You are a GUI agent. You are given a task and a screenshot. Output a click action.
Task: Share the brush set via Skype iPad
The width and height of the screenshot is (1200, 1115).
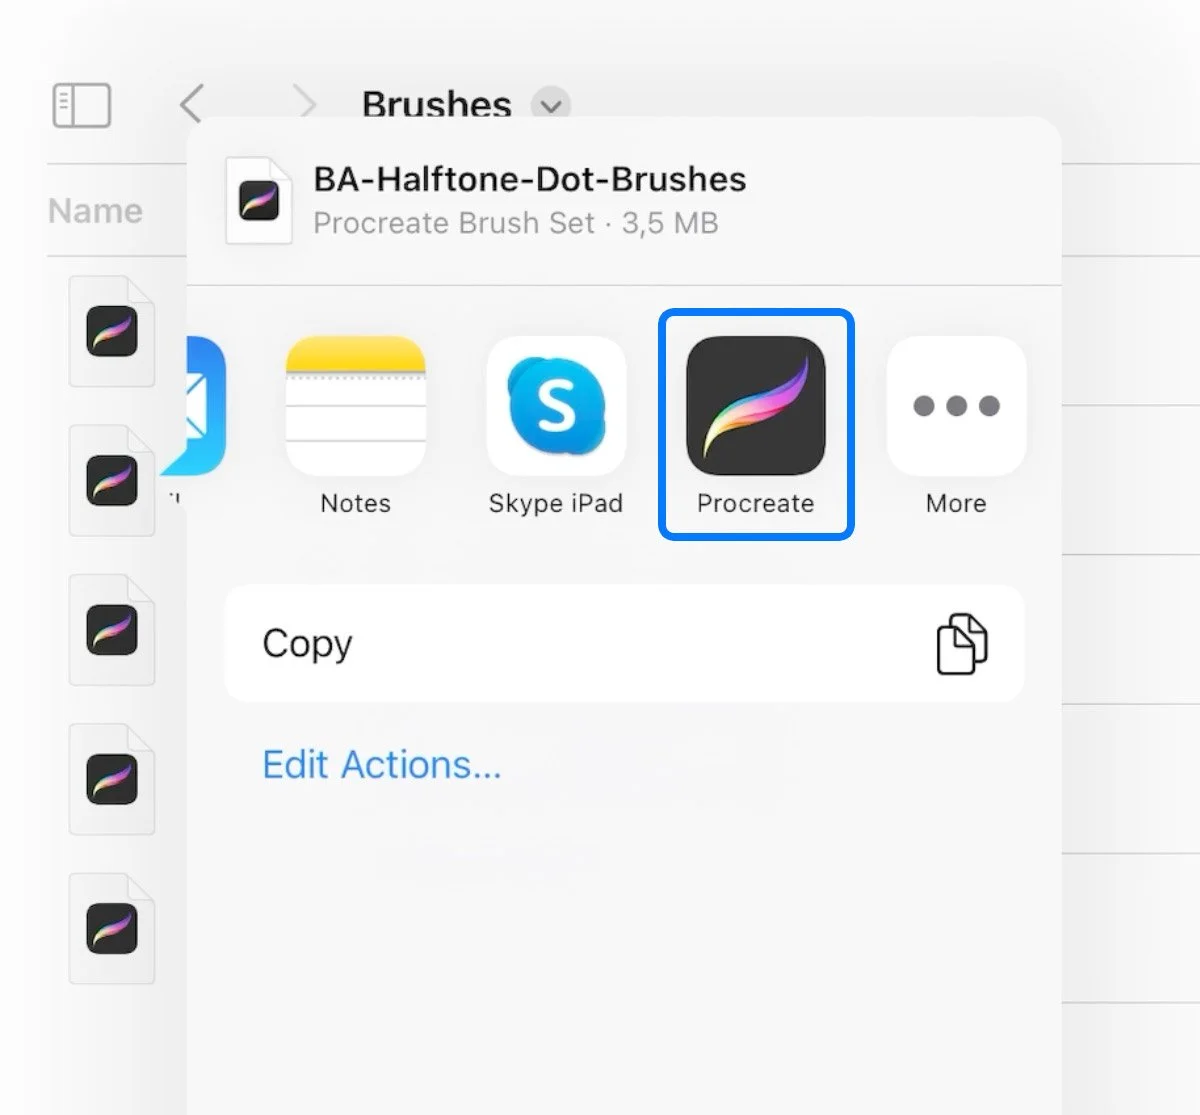pyautogui.click(x=556, y=407)
